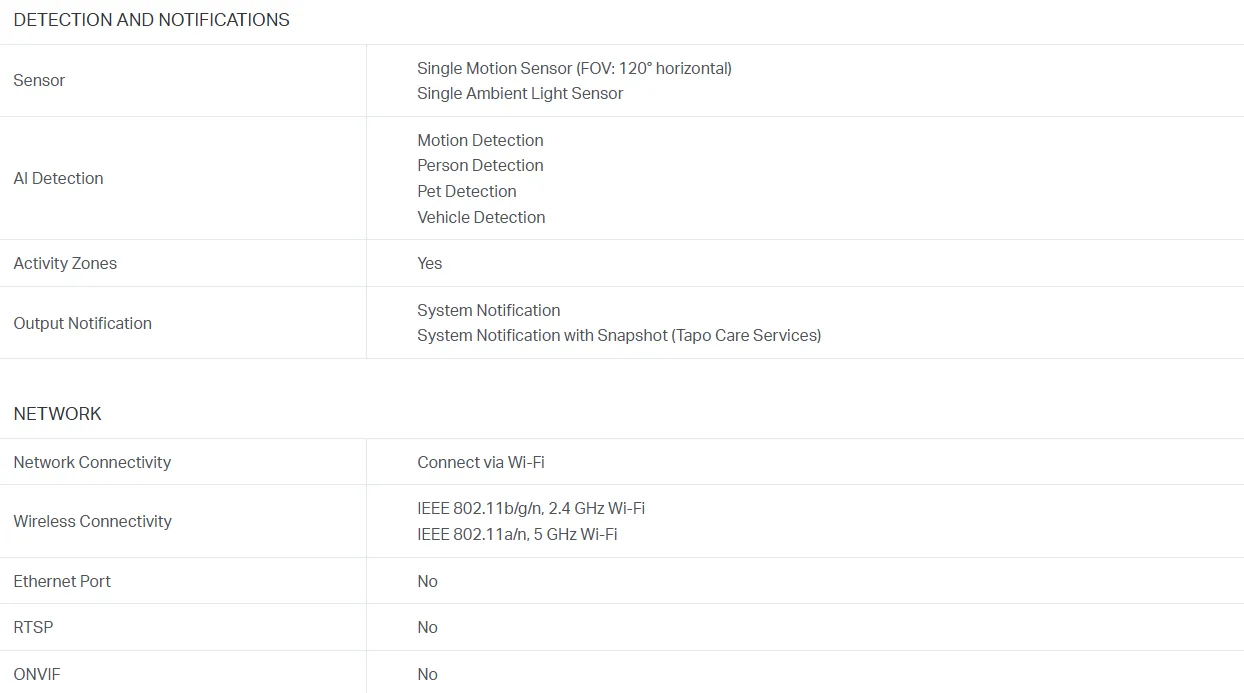Viewport: 1244px width, 693px height.
Task: Select the Connect via Wi-Fi value
Action: coord(480,462)
